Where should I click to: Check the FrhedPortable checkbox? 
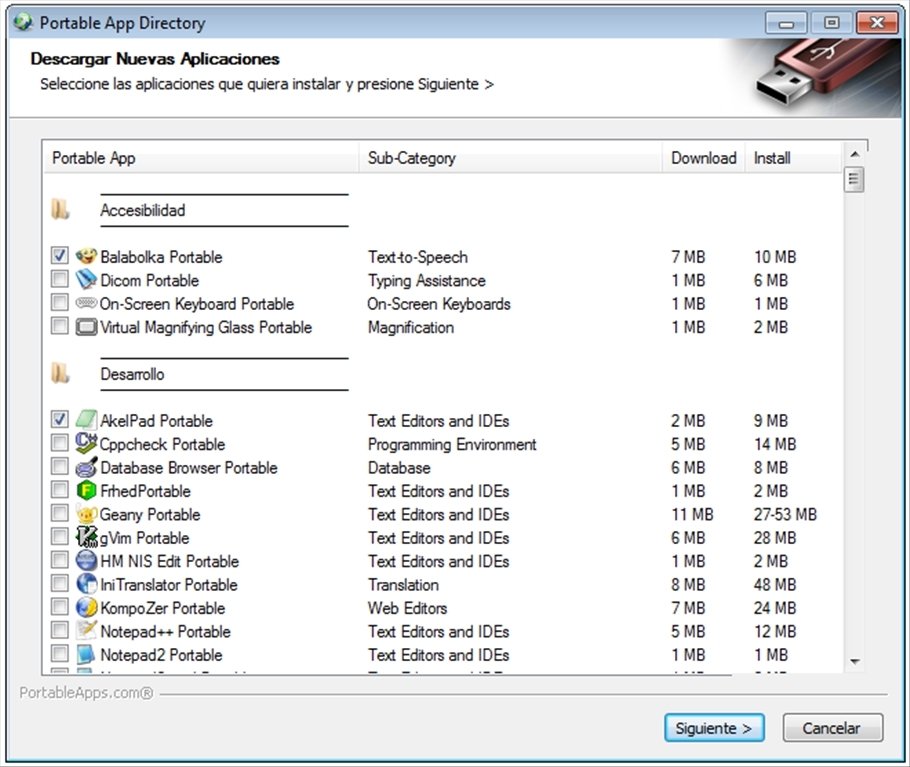tap(59, 490)
